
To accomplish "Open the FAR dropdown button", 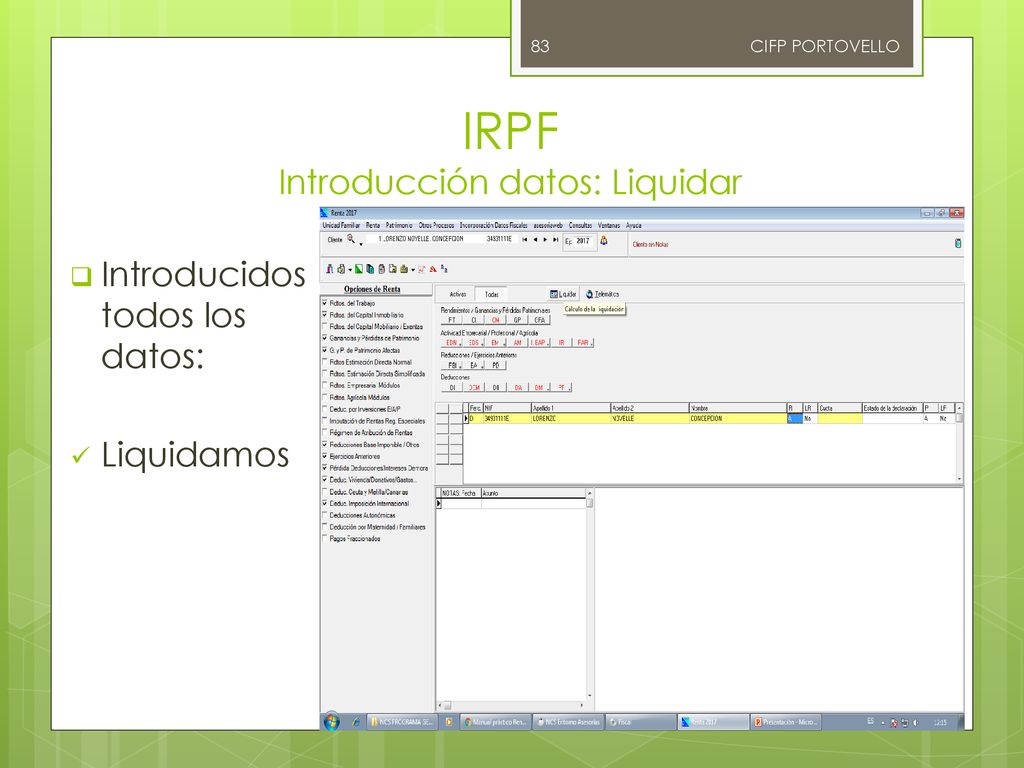I will pos(584,342).
